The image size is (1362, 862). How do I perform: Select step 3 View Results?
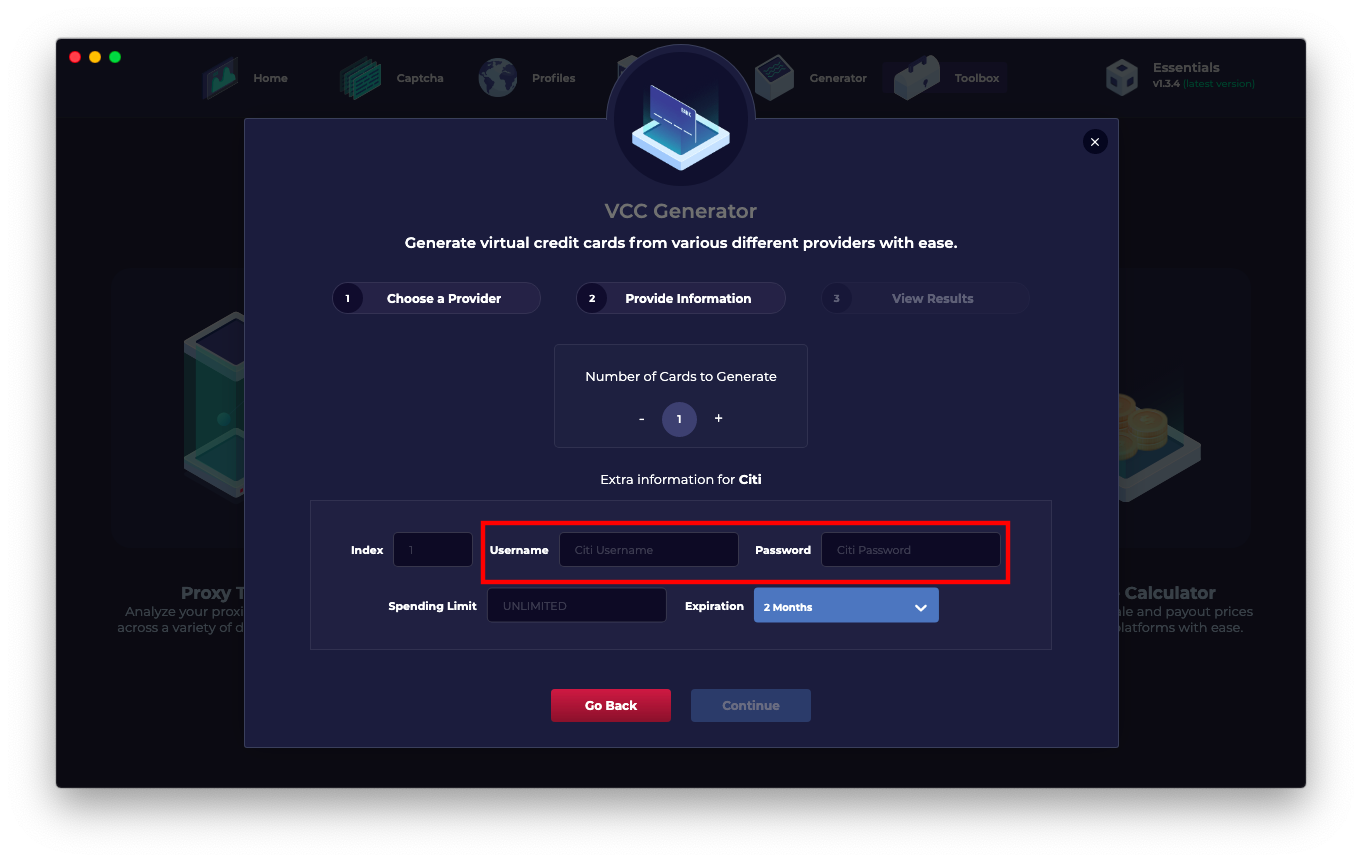click(926, 298)
